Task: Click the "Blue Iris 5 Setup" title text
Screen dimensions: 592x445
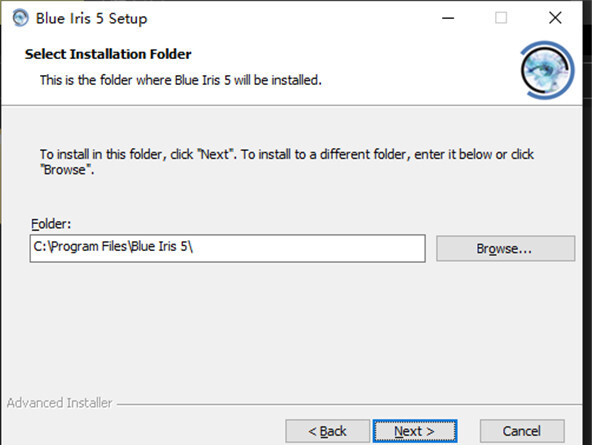Action: (x=91, y=18)
